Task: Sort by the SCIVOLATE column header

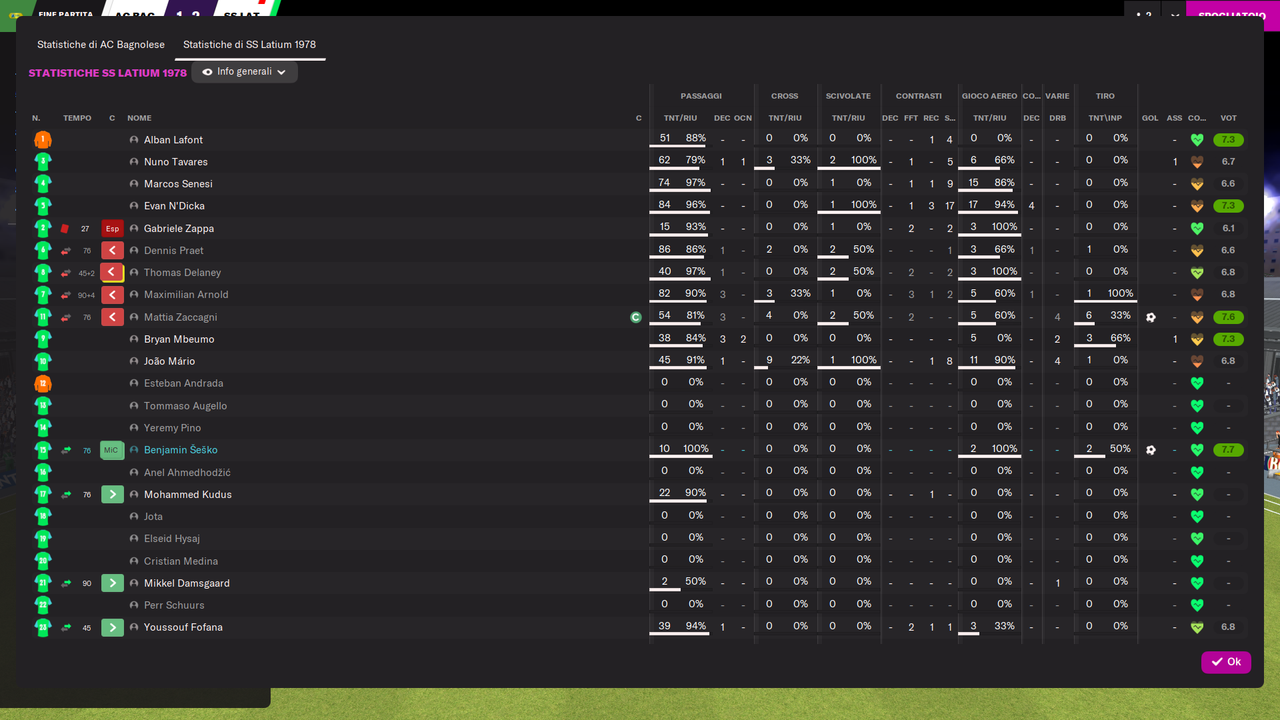Action: (848, 96)
